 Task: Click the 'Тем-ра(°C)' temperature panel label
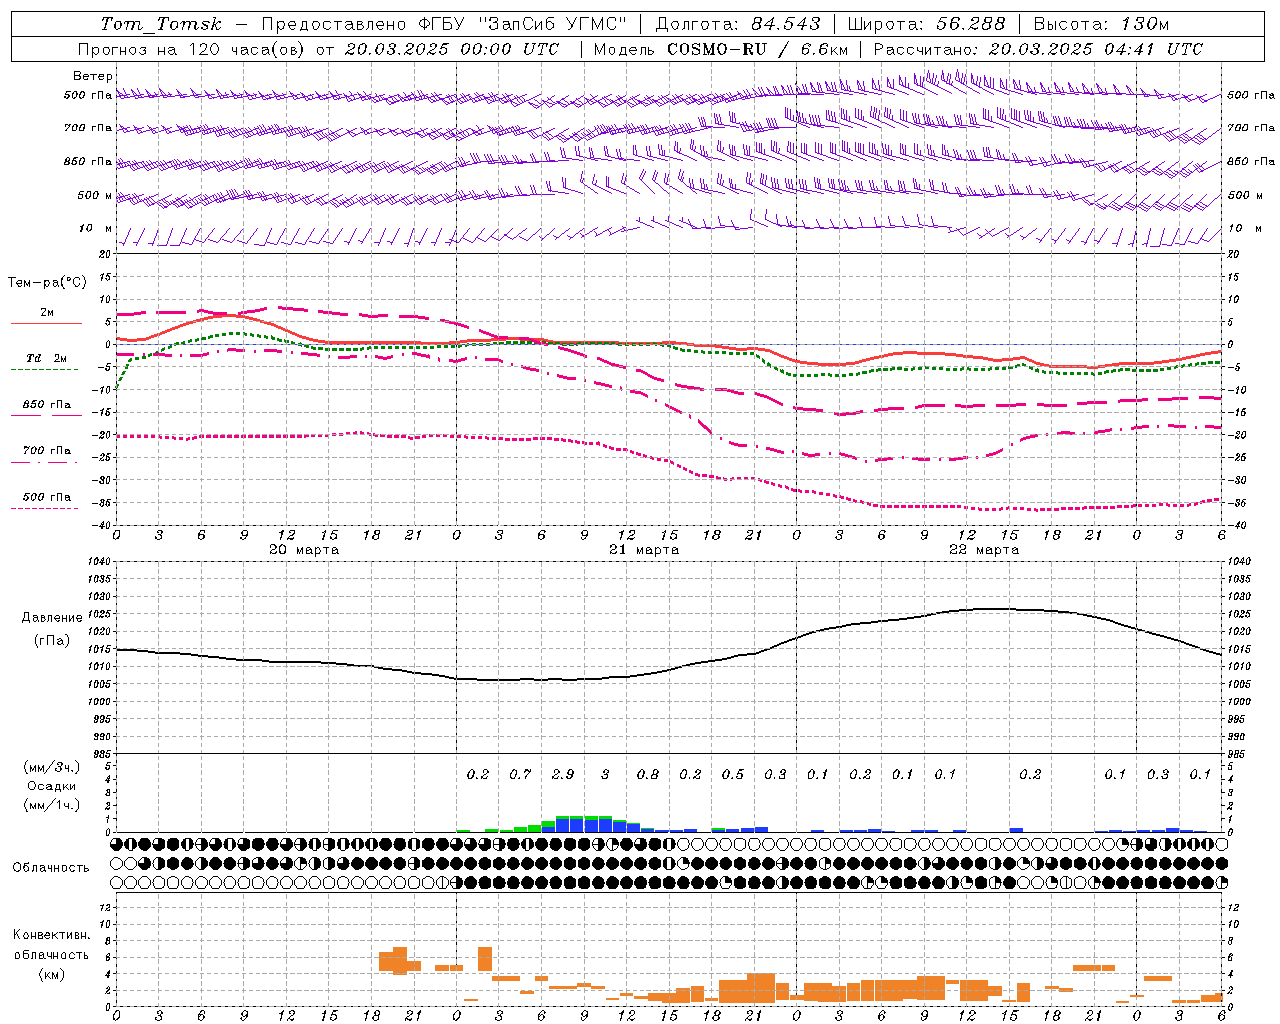(47, 283)
